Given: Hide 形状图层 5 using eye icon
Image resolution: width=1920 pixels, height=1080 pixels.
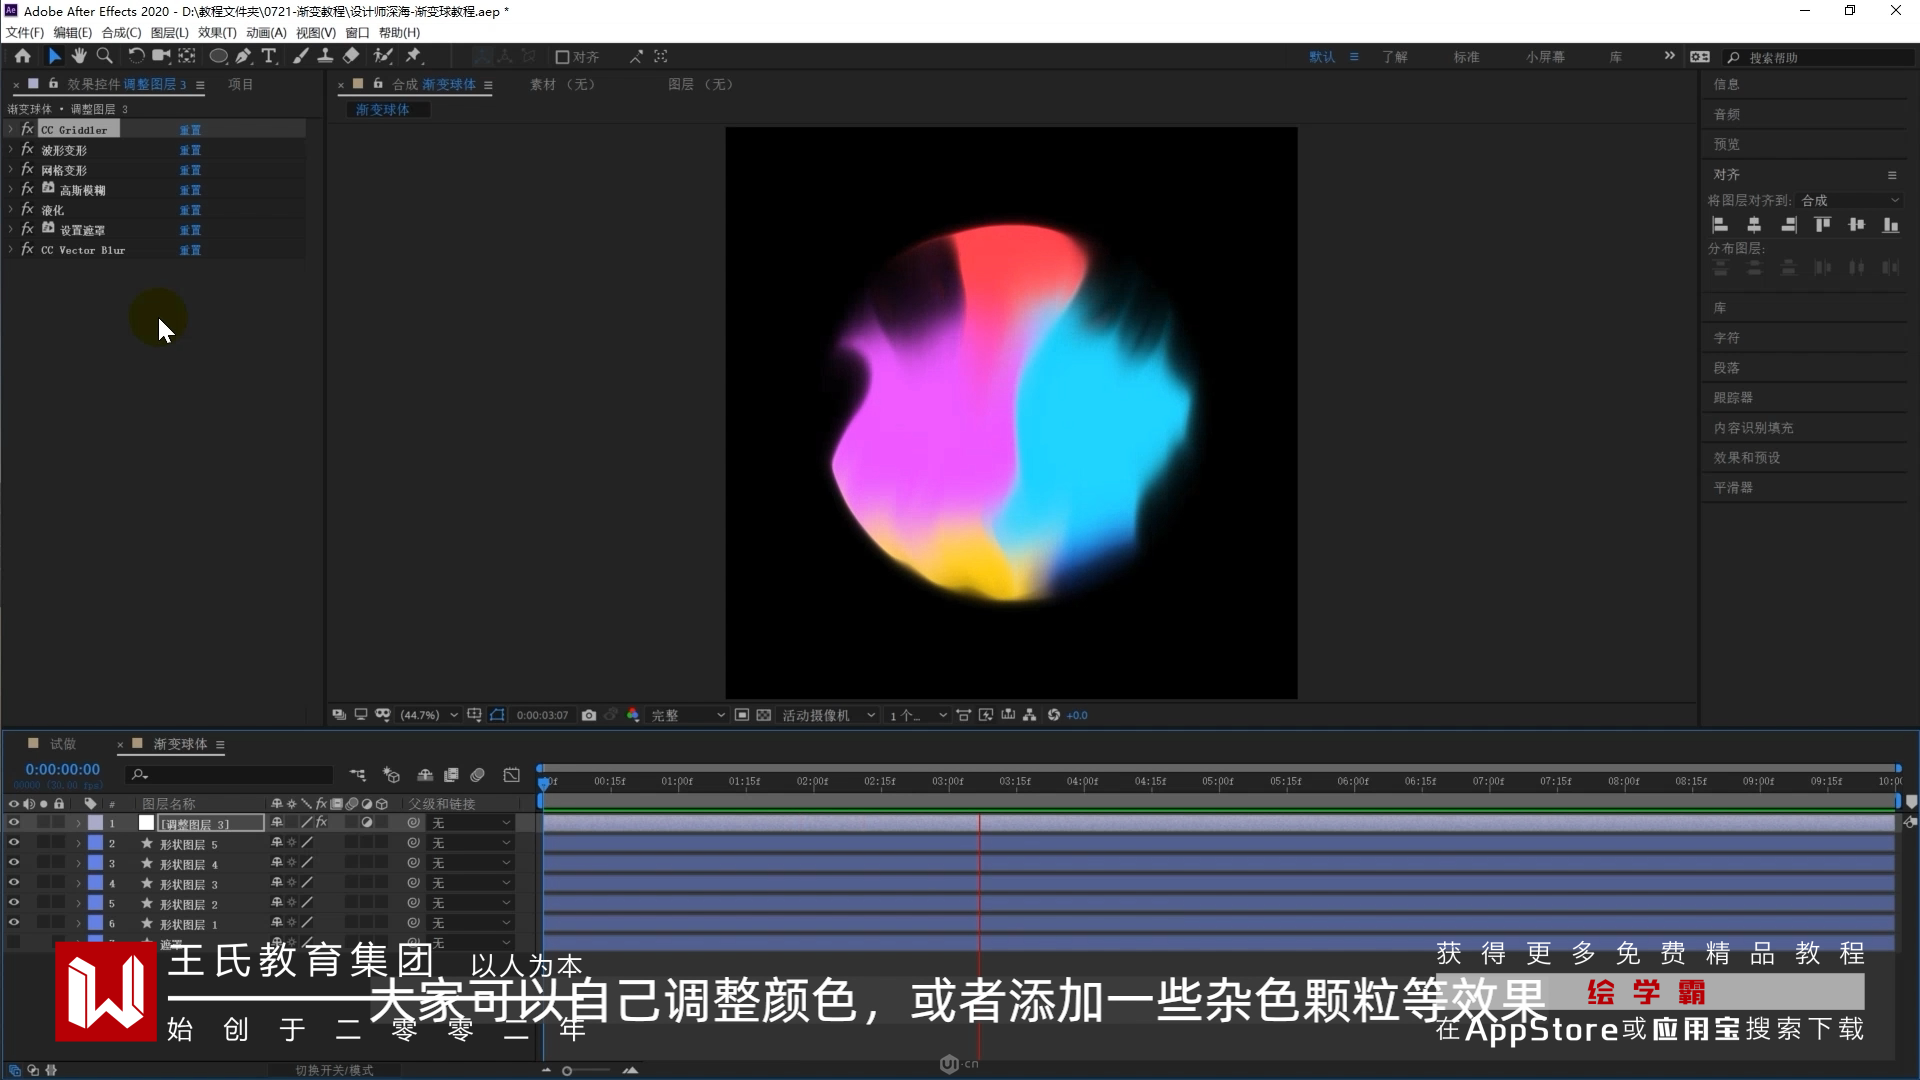Looking at the screenshot, I should click(x=14, y=843).
